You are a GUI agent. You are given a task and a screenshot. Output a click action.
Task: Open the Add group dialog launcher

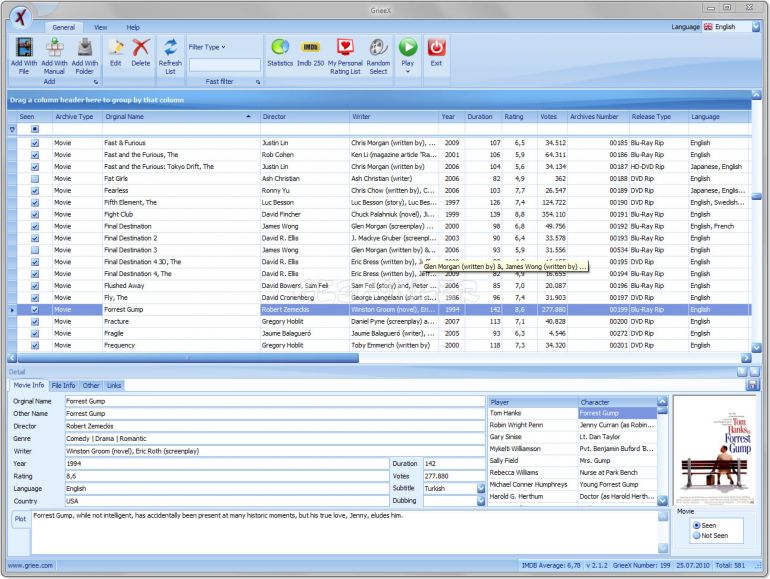click(x=96, y=82)
